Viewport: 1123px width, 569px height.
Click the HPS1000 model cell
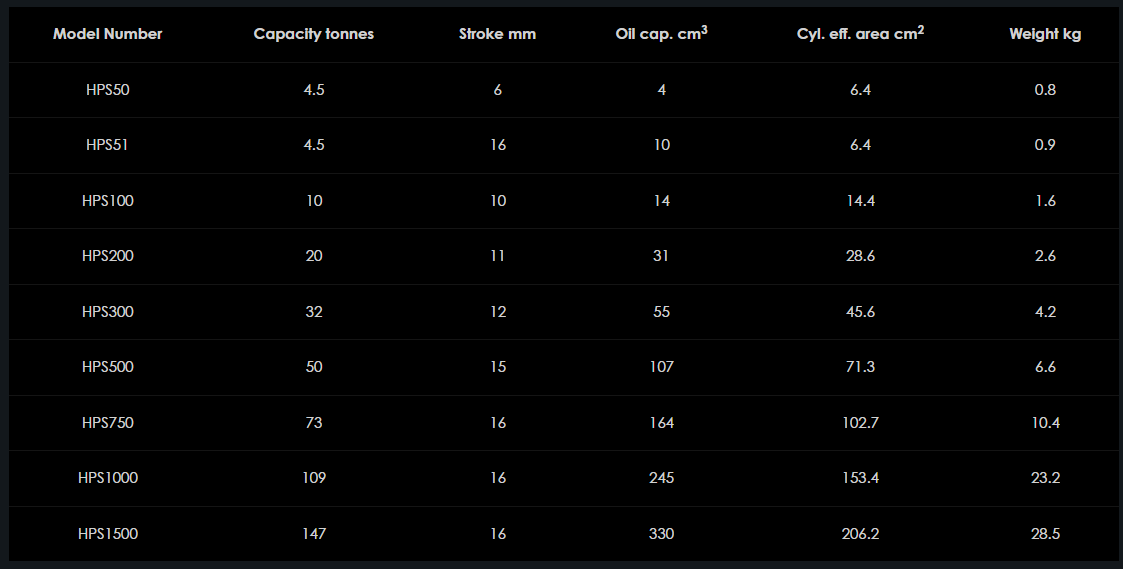point(108,478)
